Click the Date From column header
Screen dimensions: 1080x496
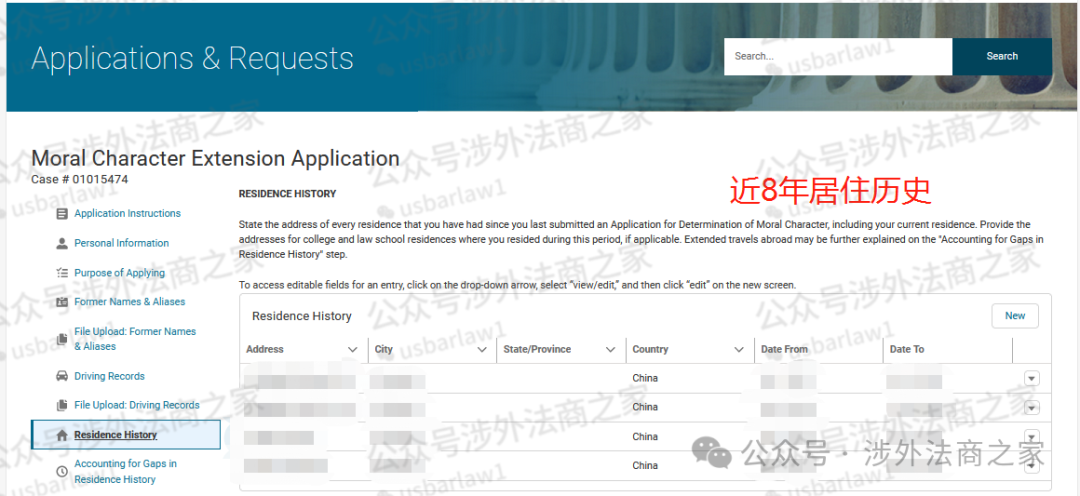coord(784,349)
